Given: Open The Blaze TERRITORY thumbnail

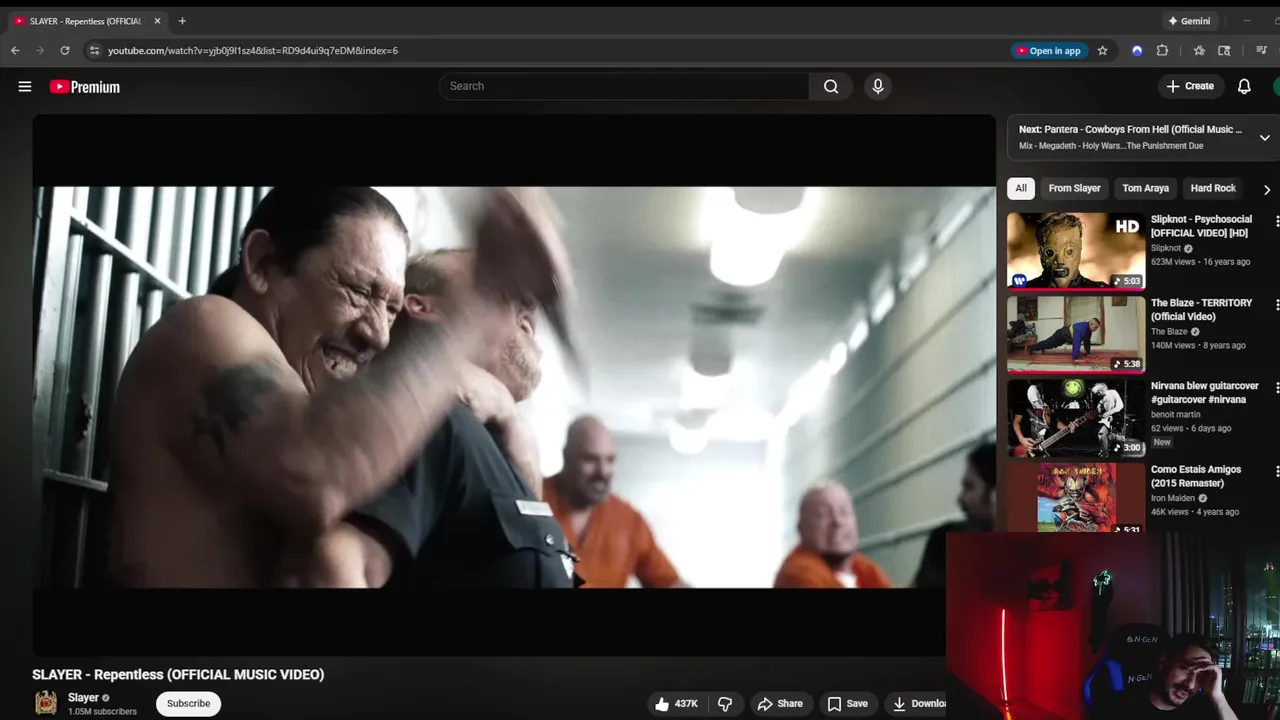Looking at the screenshot, I should coord(1076,334).
